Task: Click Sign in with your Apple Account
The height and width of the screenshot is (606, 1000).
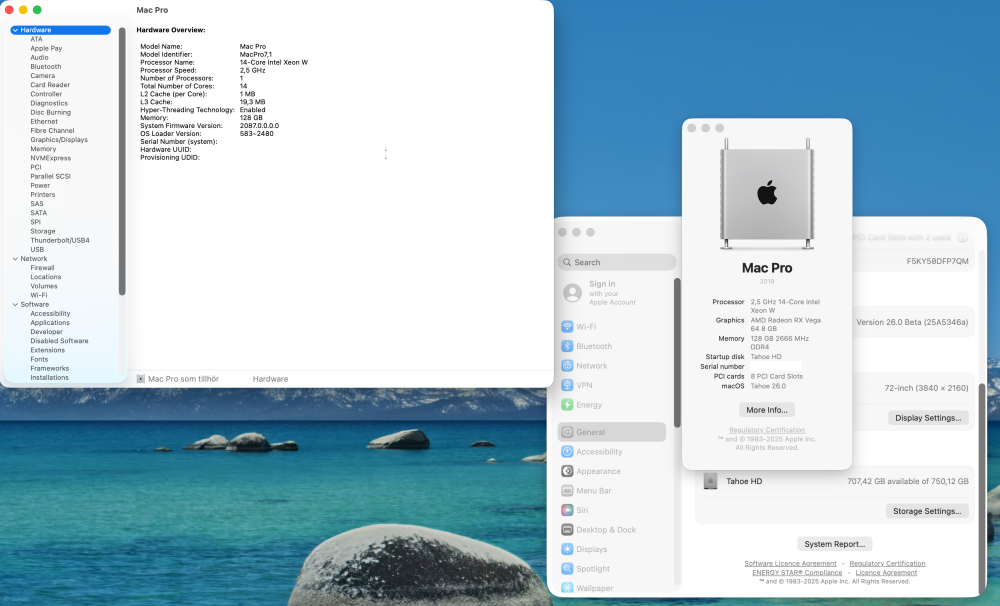Action: click(x=612, y=293)
